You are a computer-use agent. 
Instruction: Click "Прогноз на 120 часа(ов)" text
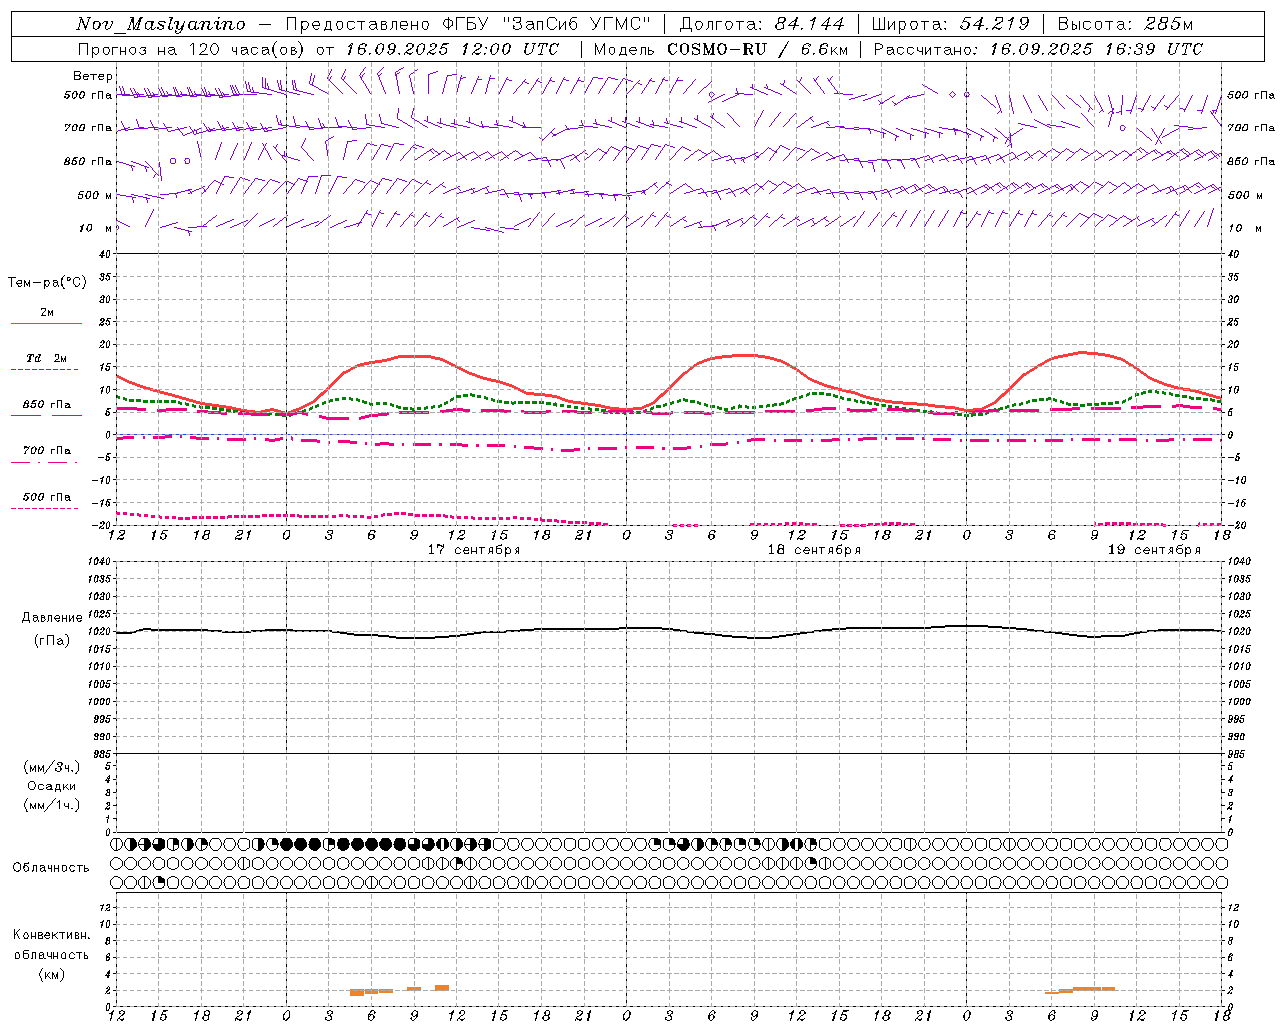(x=192, y=49)
